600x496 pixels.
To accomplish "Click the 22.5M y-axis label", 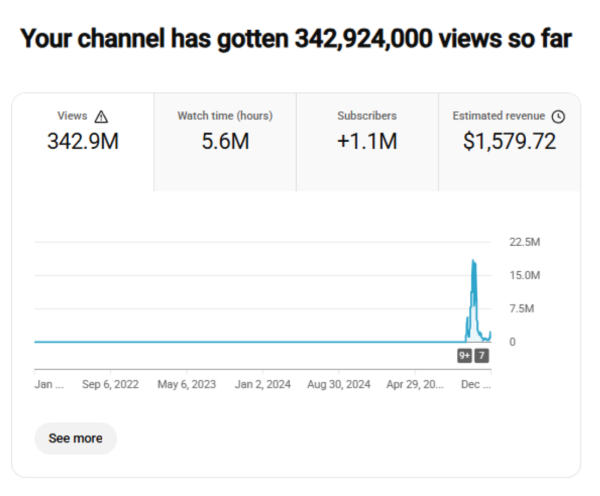I will pyautogui.click(x=525, y=242).
